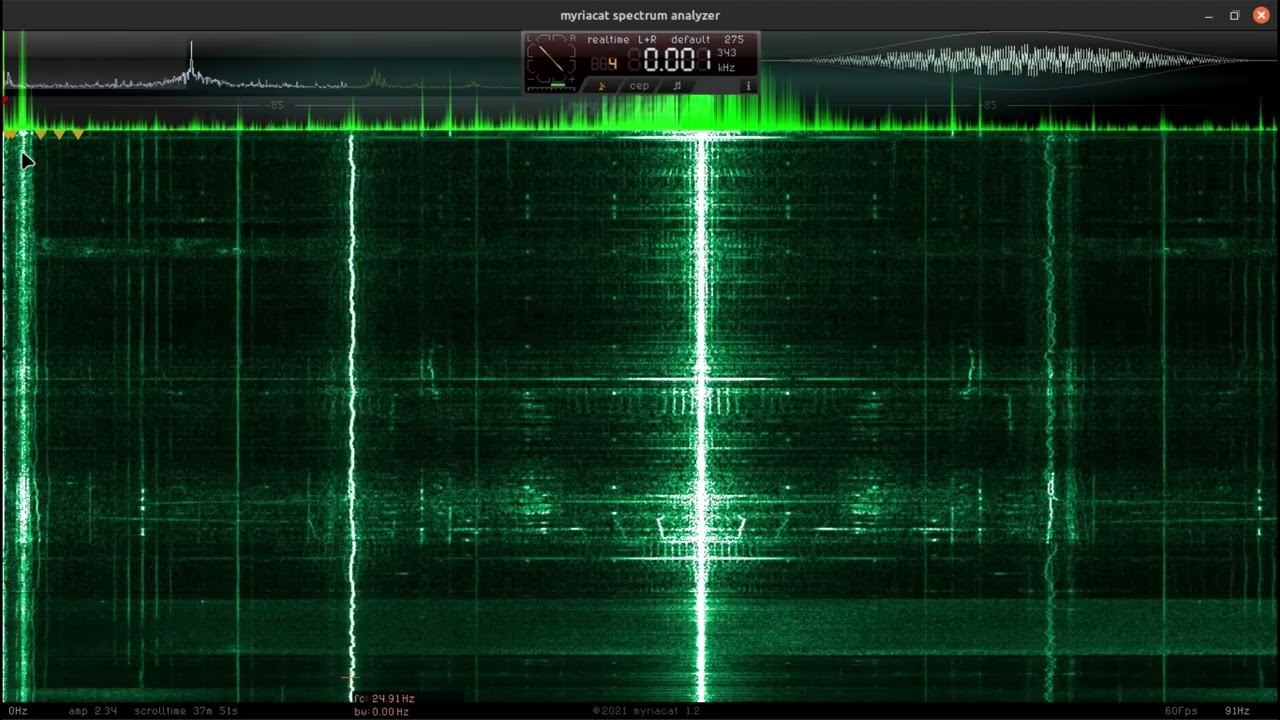Minimize the spectrum analyzer window

1209,15
